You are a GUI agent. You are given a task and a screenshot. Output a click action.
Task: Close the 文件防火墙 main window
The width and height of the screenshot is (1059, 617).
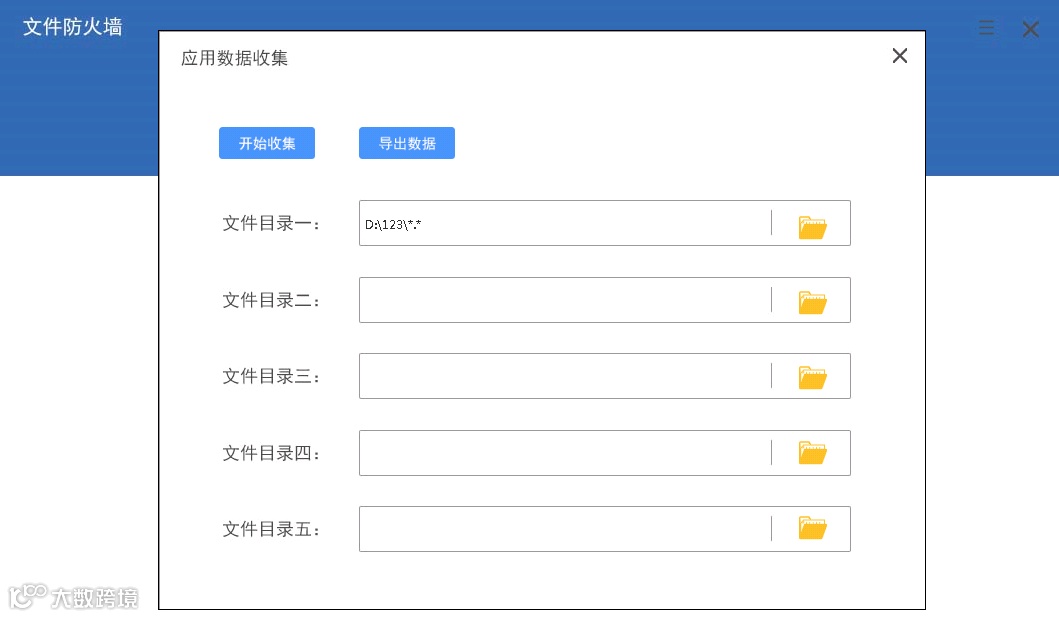1031,29
